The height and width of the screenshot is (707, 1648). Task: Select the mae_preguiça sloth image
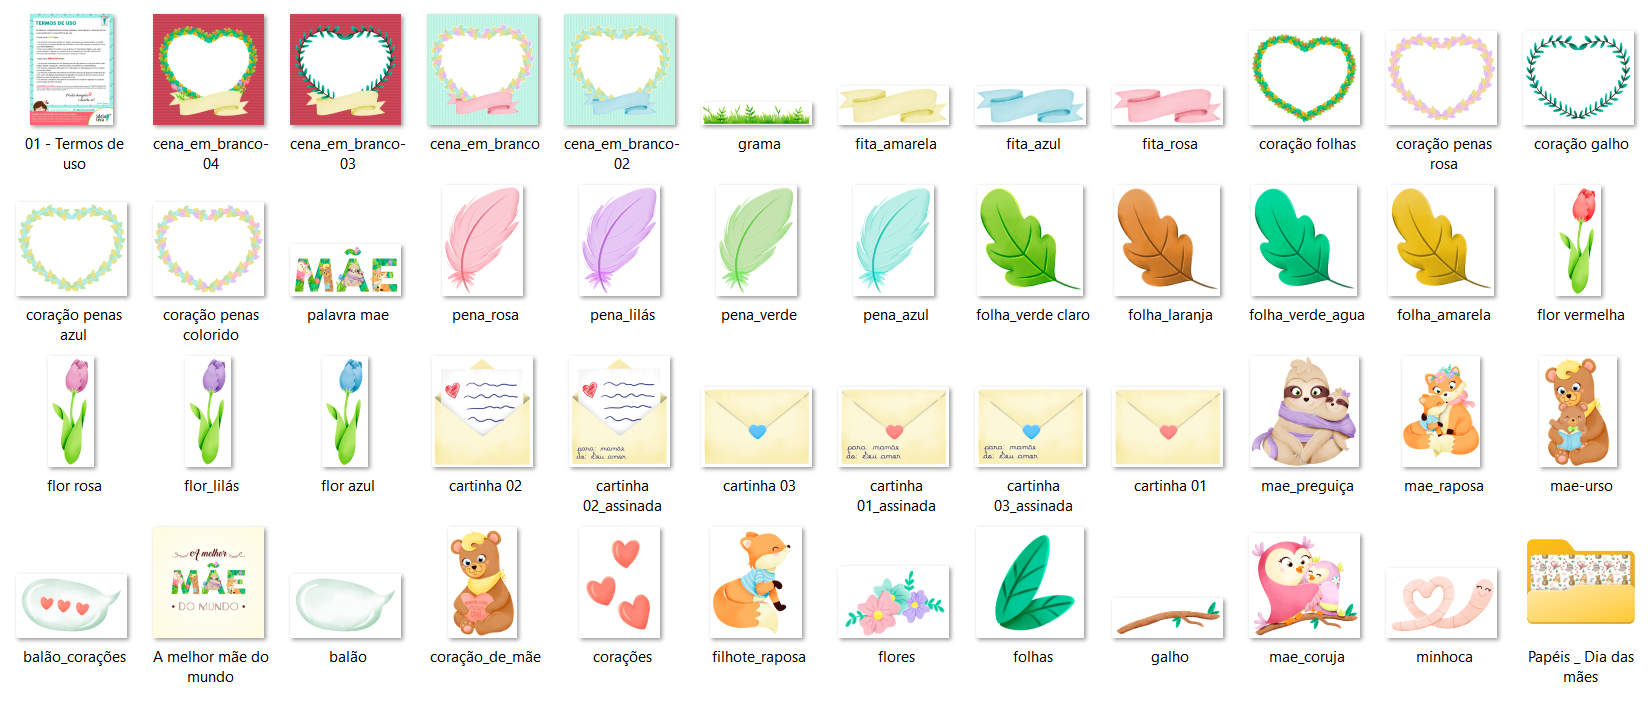(1306, 412)
